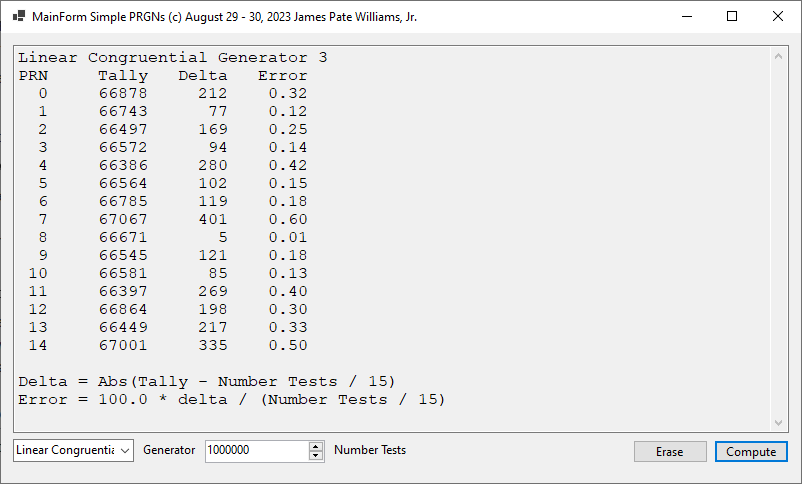Click into the 1000000 number tests field
802x484 pixels.
(255, 451)
